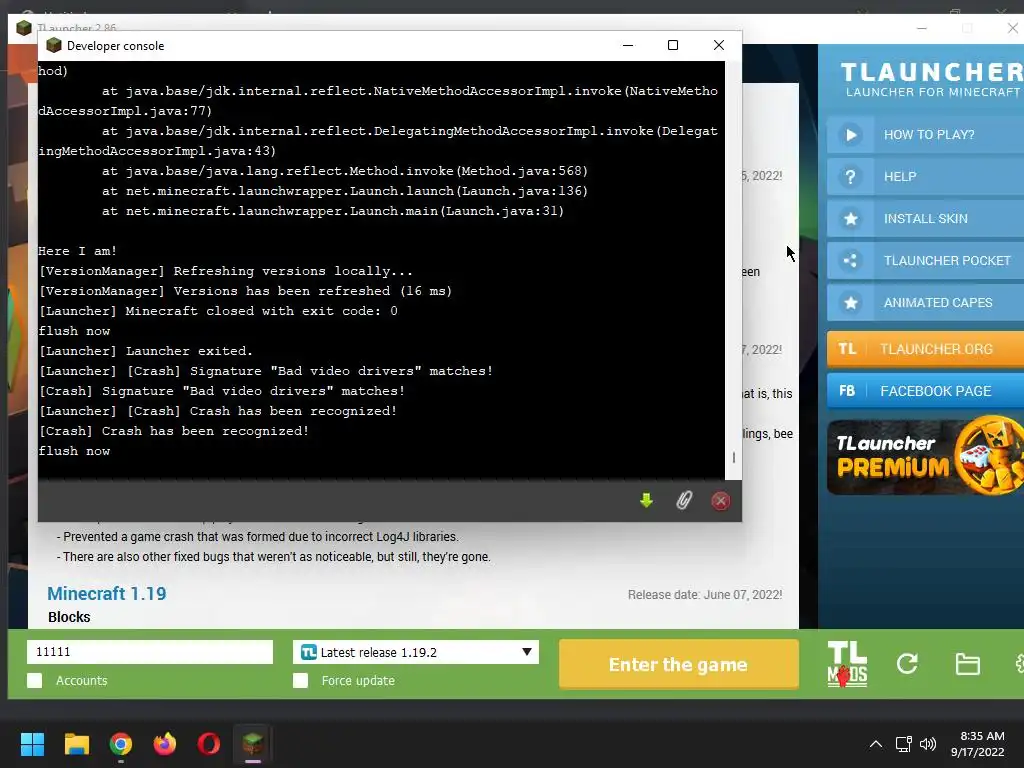Click the star icon beside Install Skin
The height and width of the screenshot is (768, 1024).
pos(850,219)
